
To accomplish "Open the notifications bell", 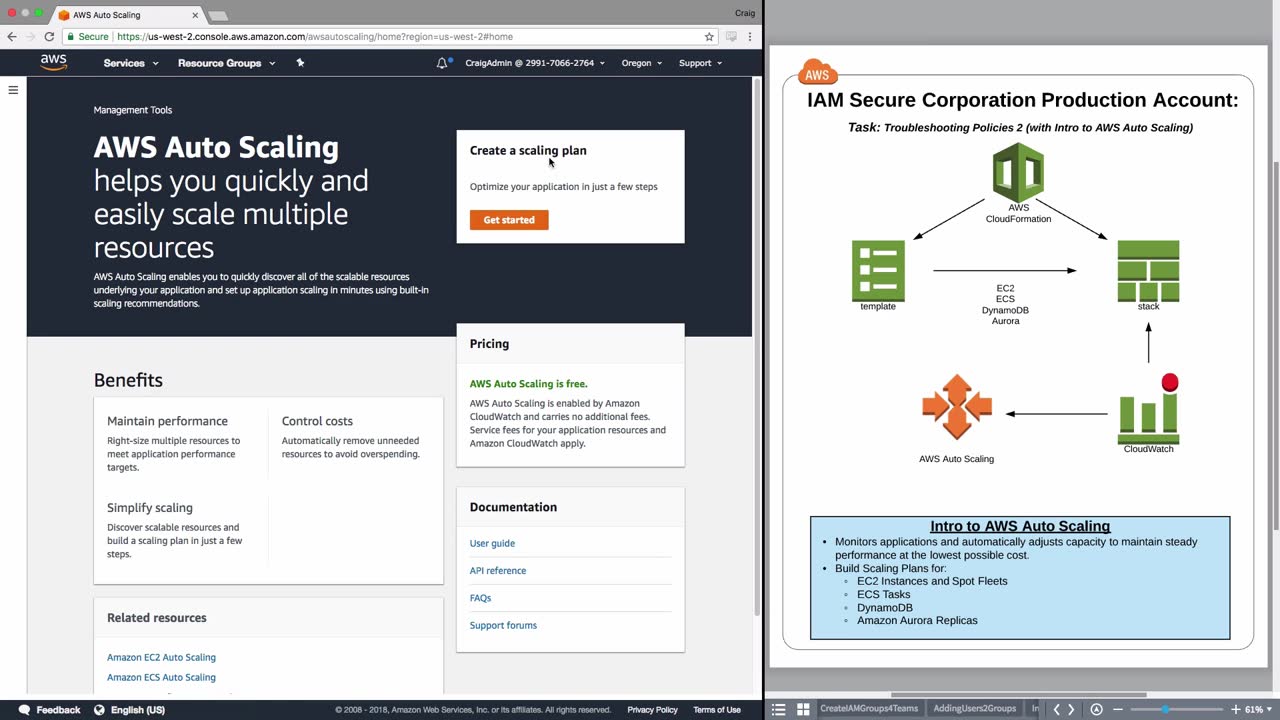I will pyautogui.click(x=442, y=63).
